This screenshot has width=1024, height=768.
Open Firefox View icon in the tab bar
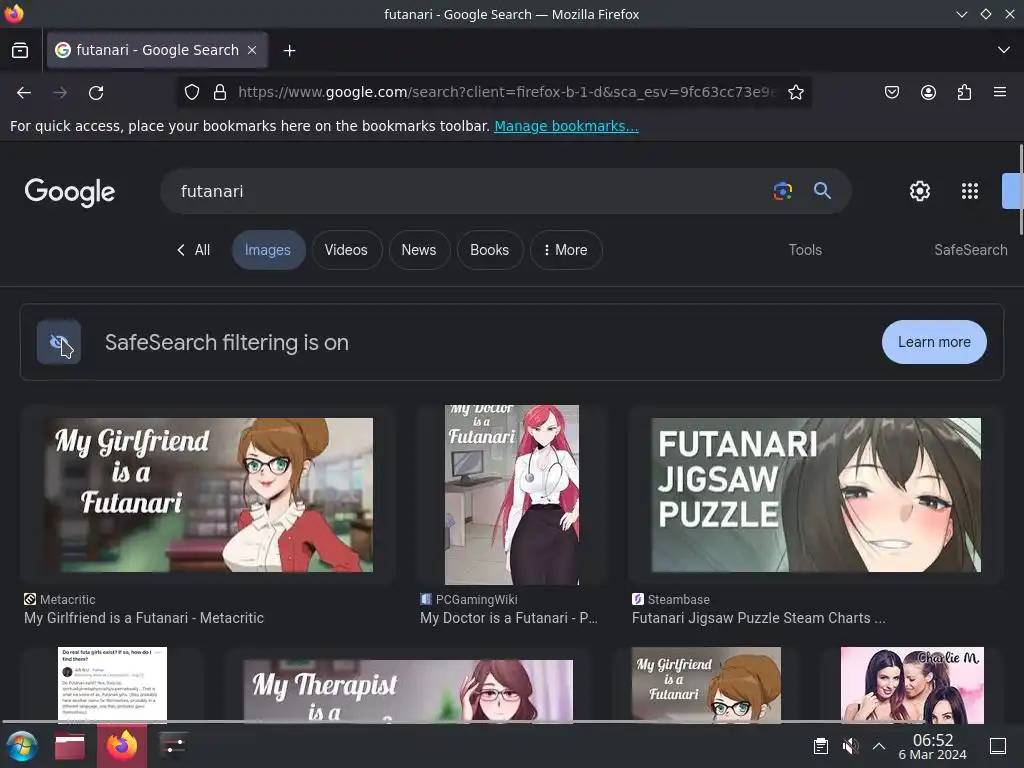(x=20, y=50)
